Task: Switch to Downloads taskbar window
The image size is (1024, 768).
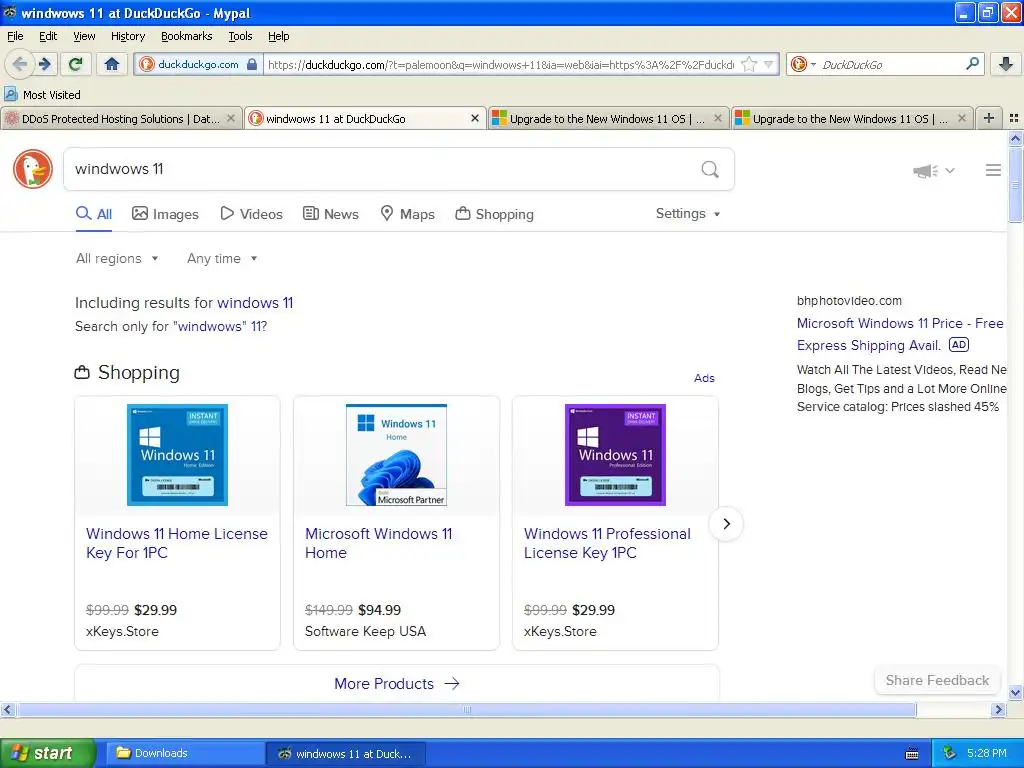Action: (183, 753)
